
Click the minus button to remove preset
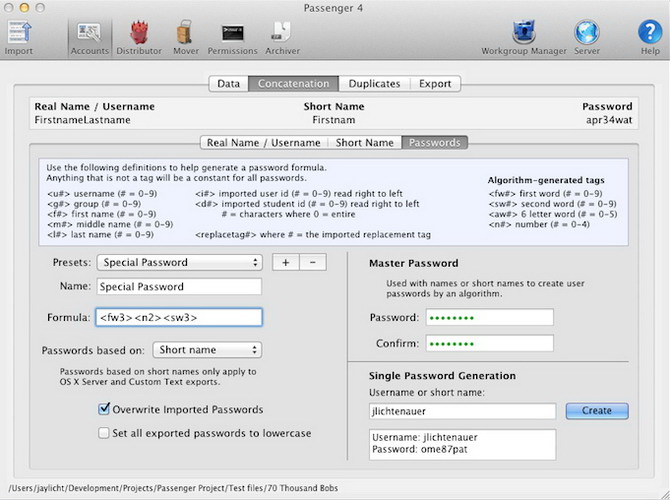(312, 262)
